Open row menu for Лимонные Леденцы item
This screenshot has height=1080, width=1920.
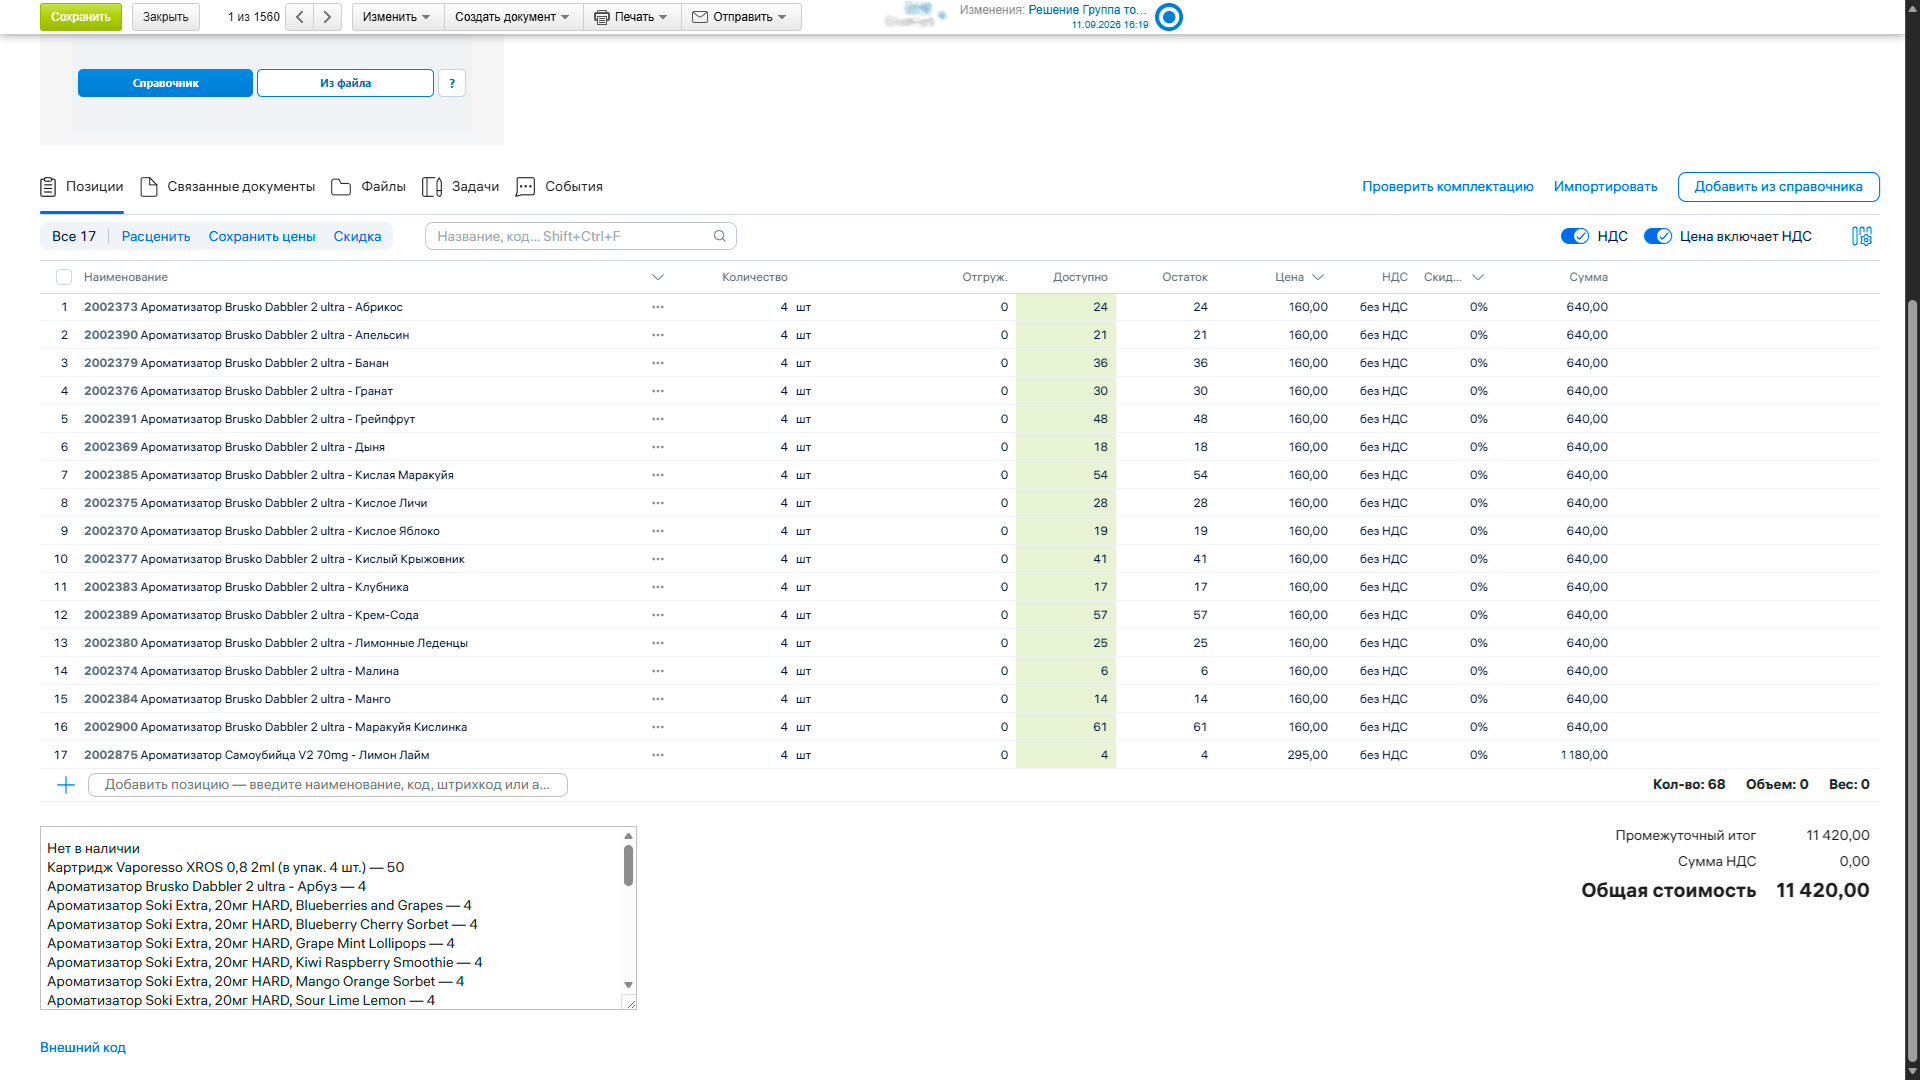point(658,643)
